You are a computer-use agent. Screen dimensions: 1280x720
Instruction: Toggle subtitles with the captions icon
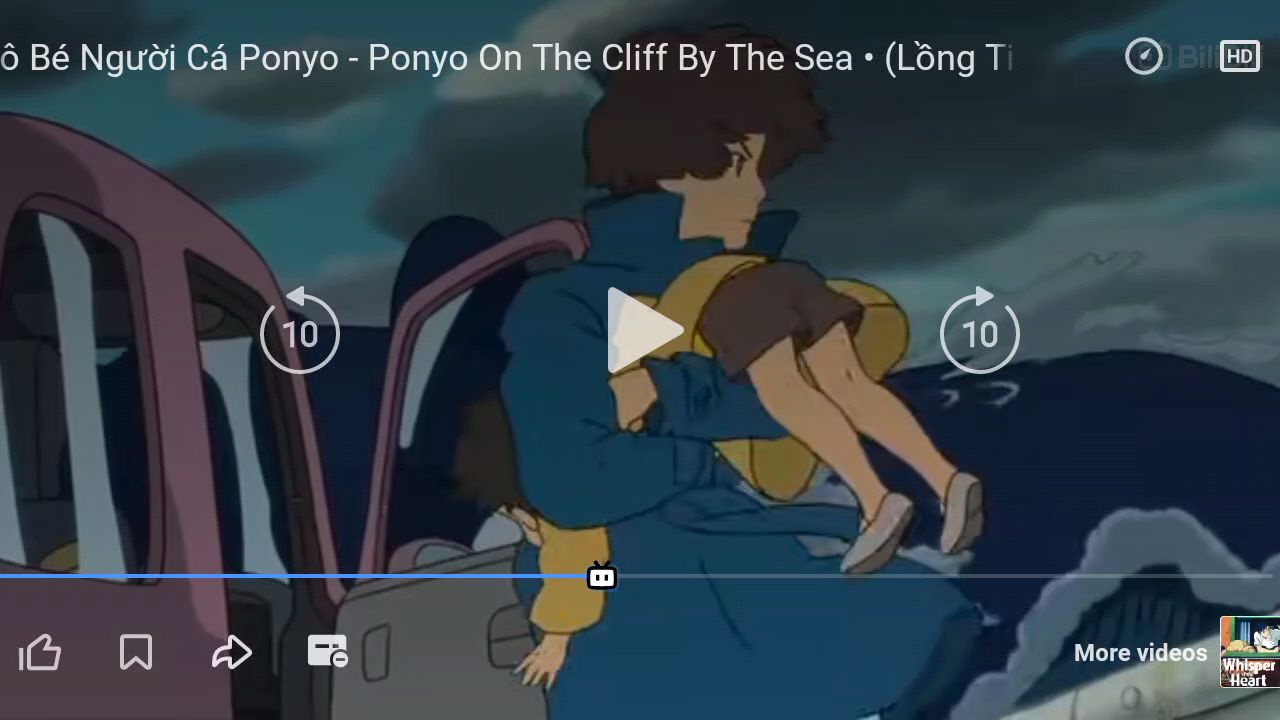click(x=327, y=651)
